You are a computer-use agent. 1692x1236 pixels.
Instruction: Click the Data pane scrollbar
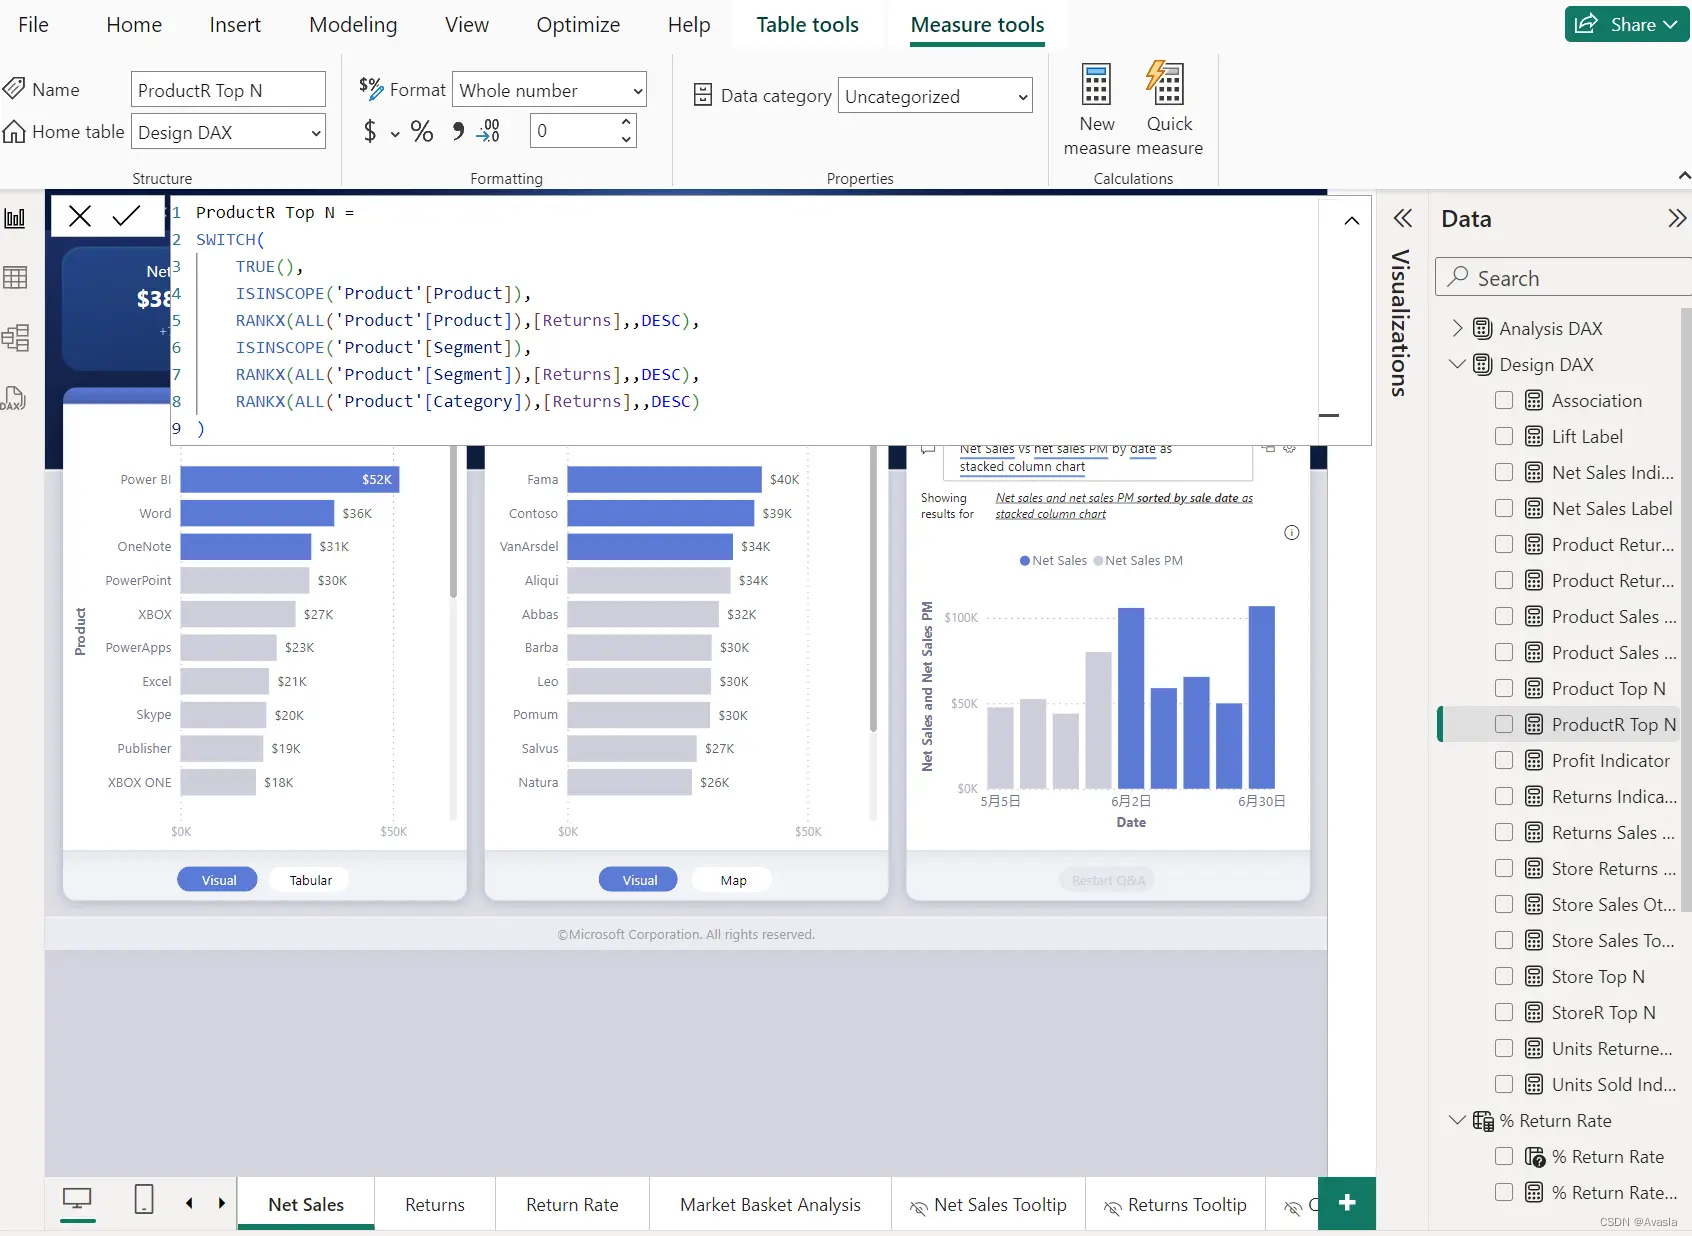pyautogui.click(x=1686, y=610)
